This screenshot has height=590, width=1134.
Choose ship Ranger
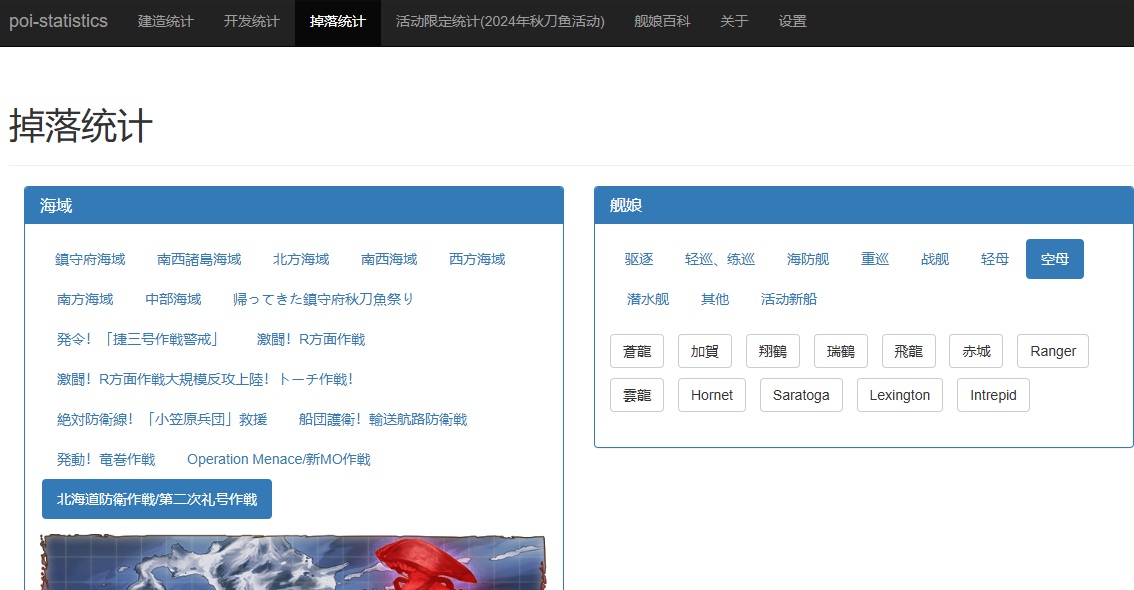click(x=1053, y=351)
